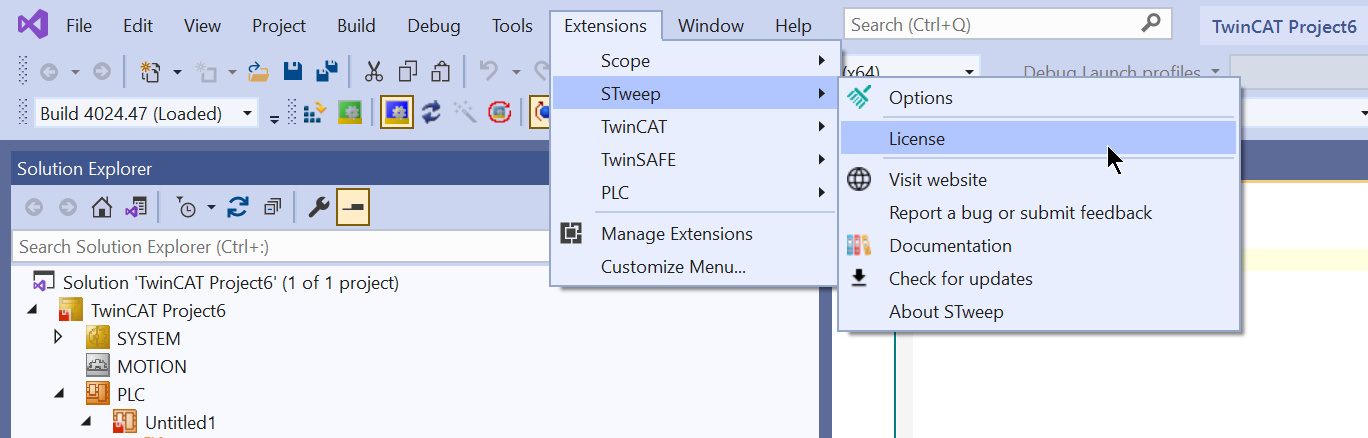Click Switch Views icon in Solution Explorer
The image size is (1368, 438).
(135, 208)
